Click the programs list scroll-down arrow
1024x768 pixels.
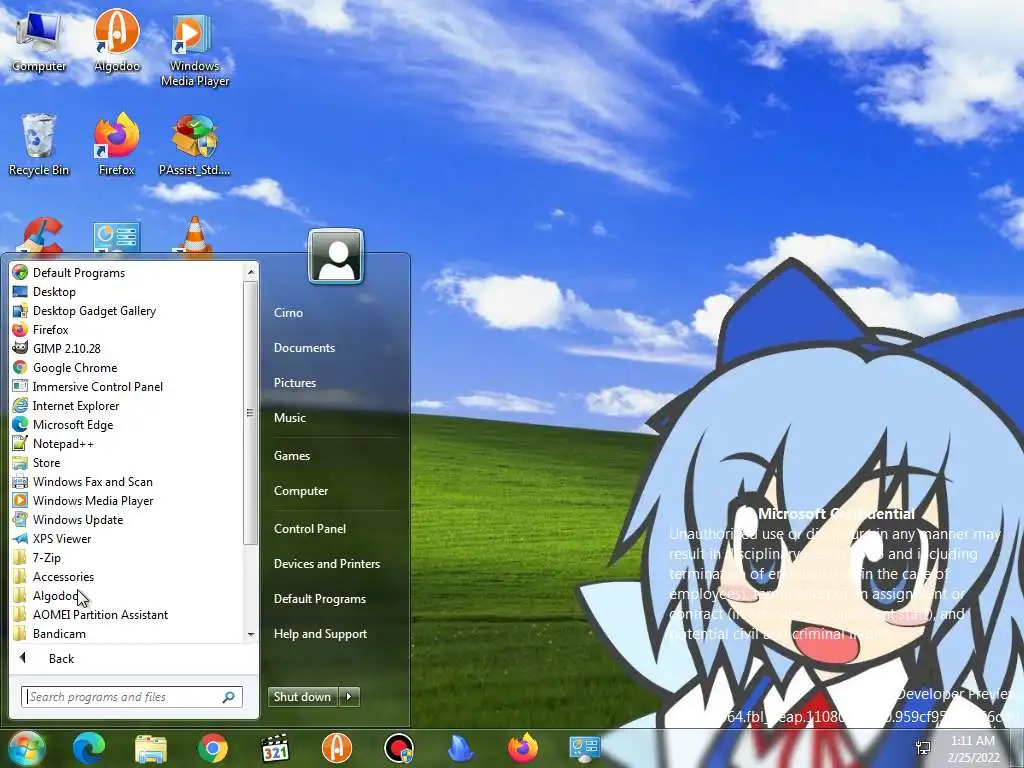251,634
